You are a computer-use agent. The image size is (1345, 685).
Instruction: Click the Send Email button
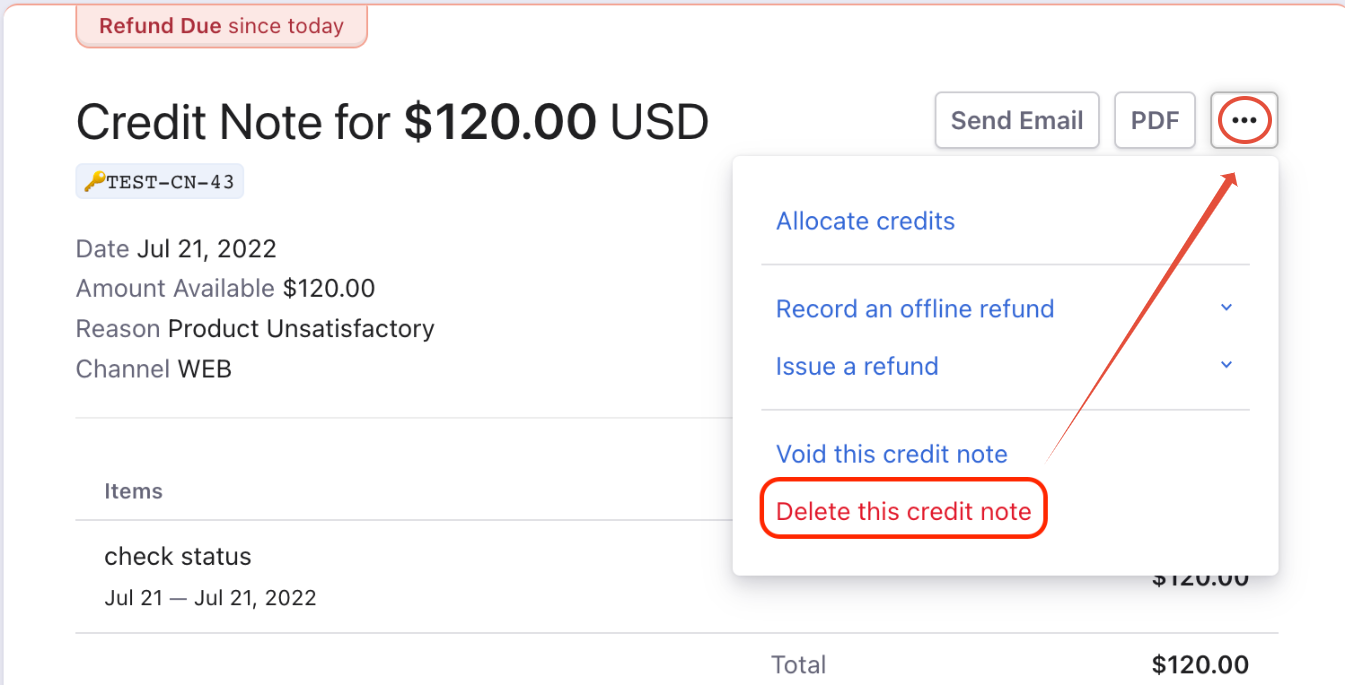(x=1017, y=121)
